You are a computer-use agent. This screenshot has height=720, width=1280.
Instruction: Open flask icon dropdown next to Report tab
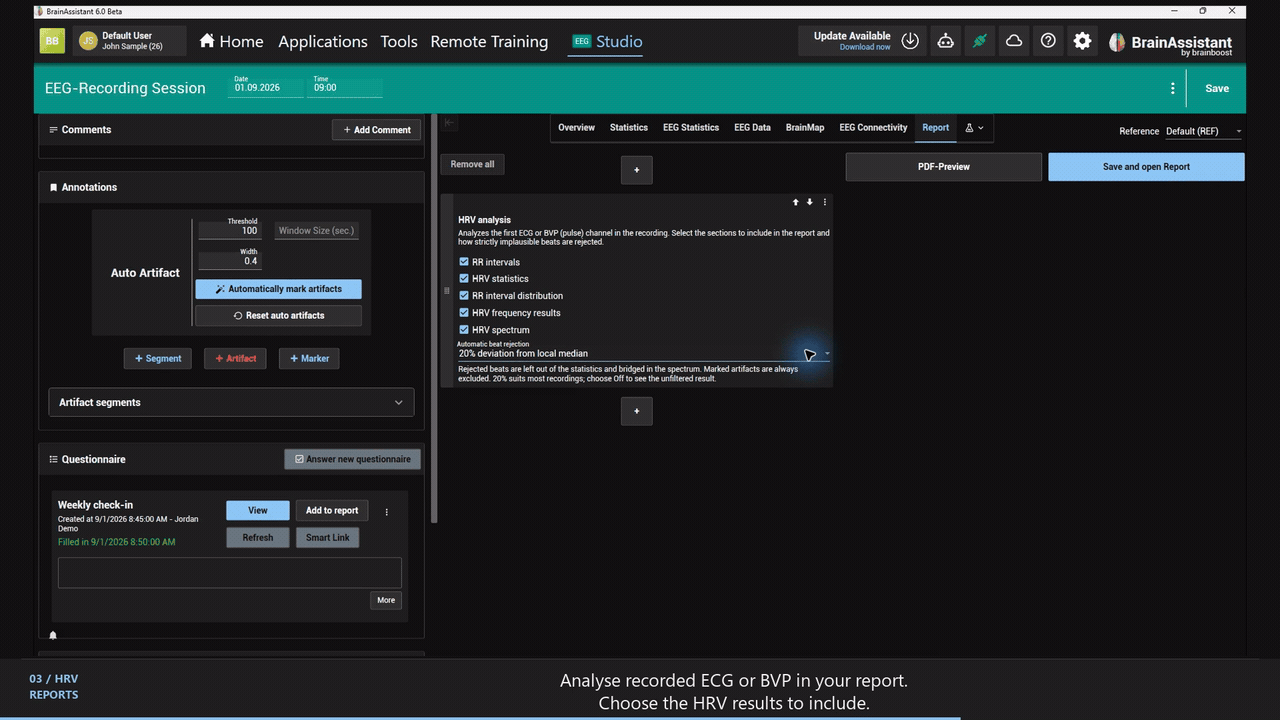tap(974, 128)
